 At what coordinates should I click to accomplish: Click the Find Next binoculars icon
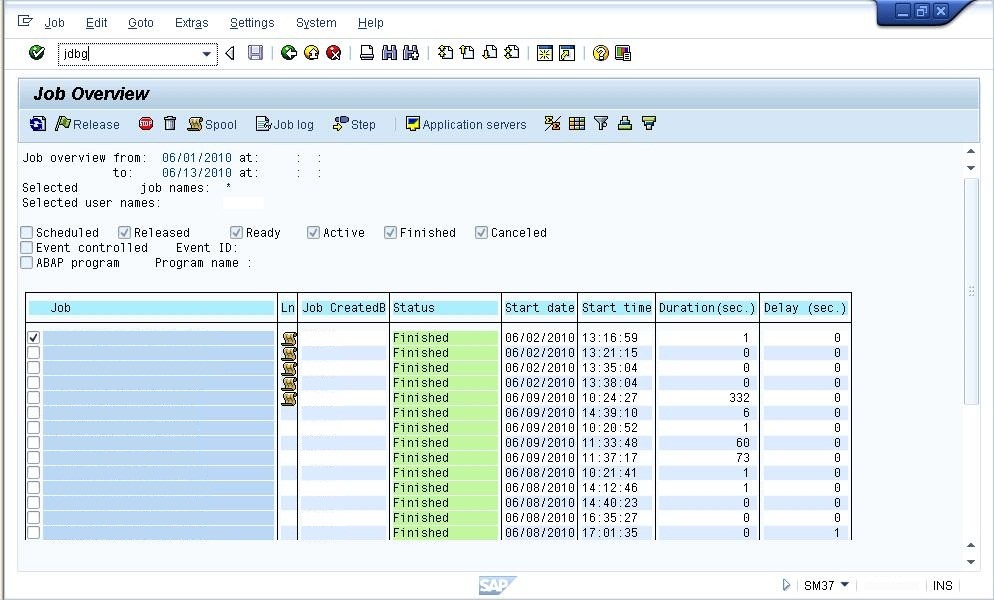[x=411, y=53]
